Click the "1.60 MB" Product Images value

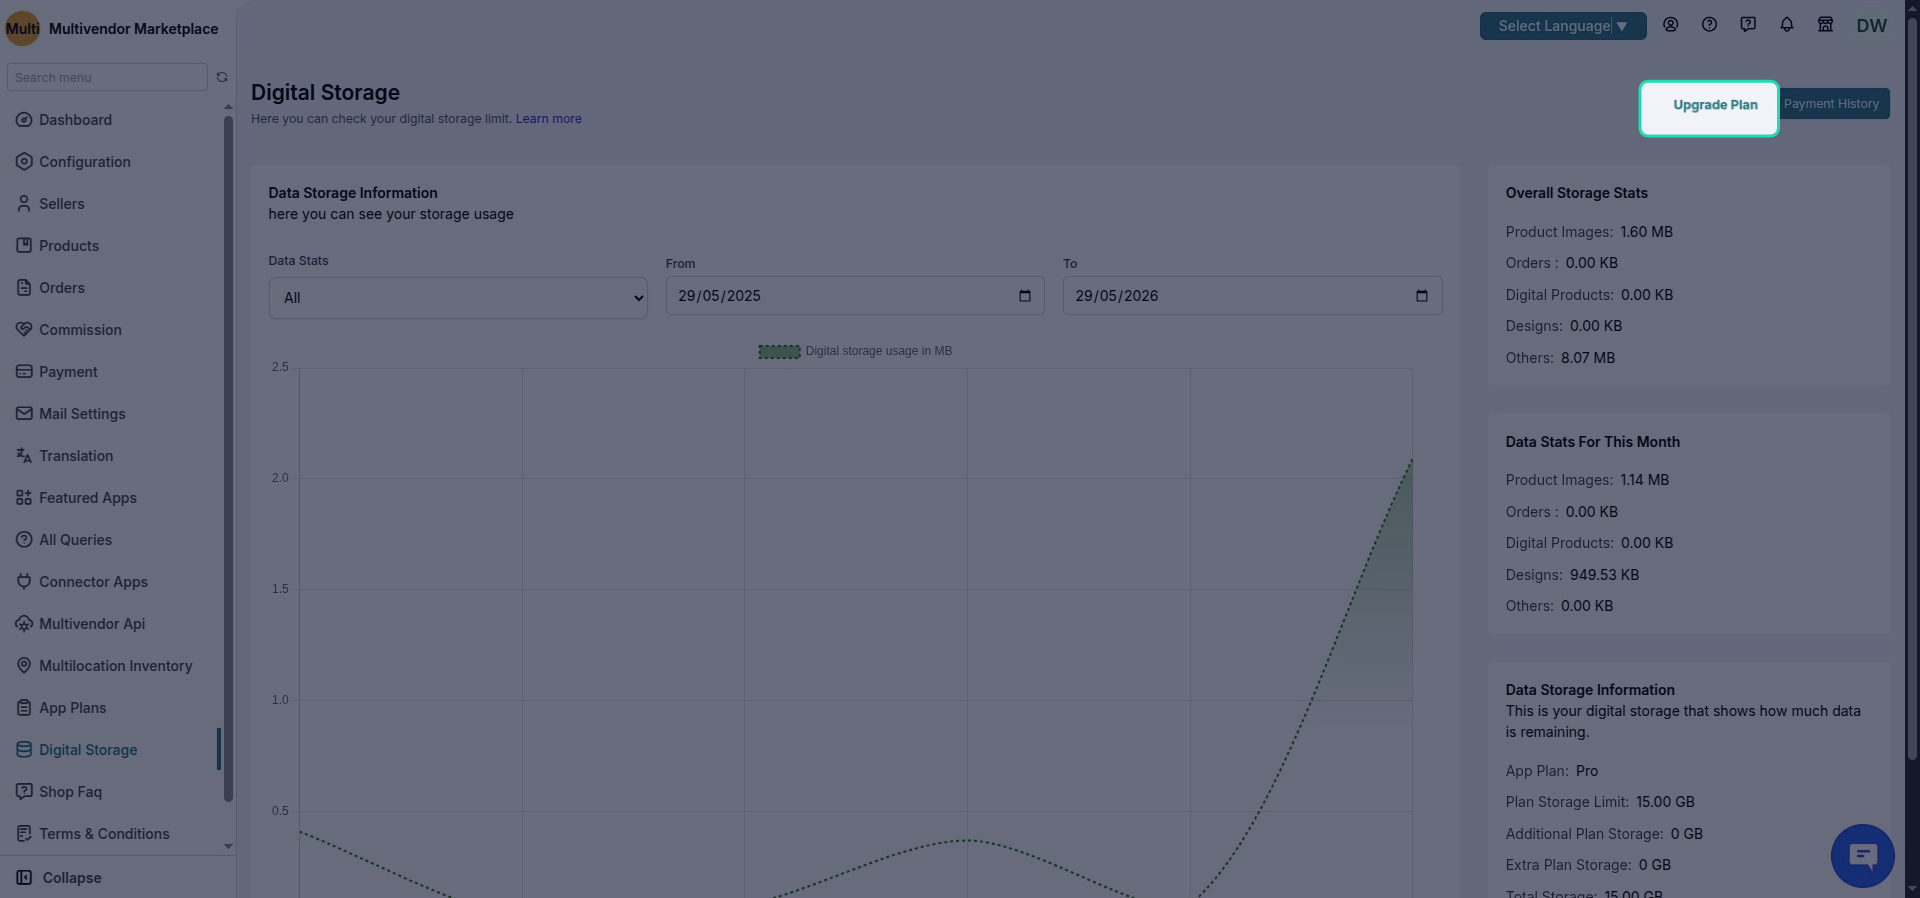1646,232
